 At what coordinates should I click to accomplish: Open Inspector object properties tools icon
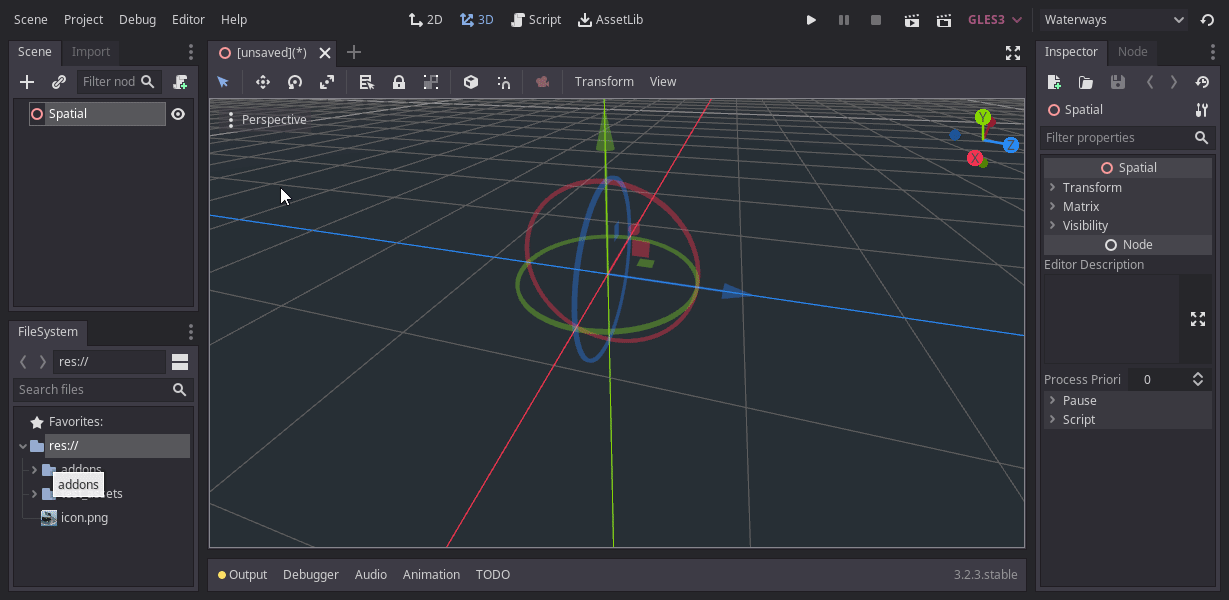click(x=1202, y=110)
